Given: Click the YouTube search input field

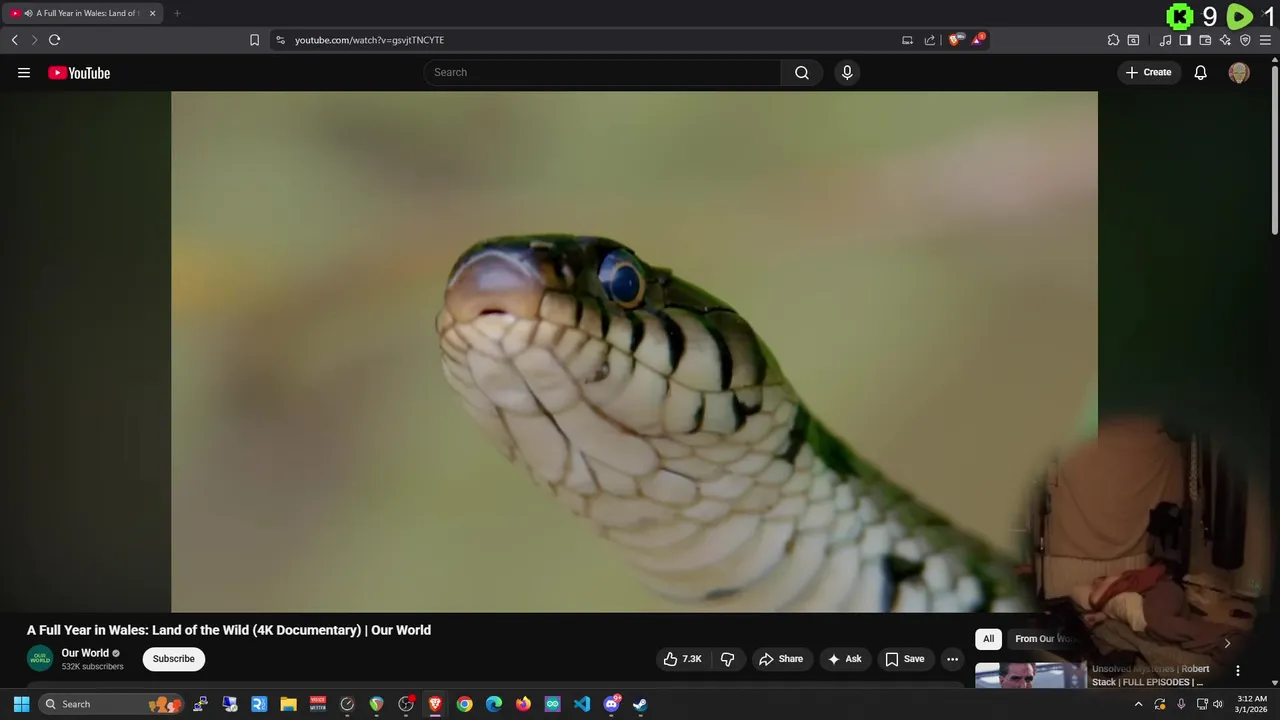Looking at the screenshot, I should [x=603, y=72].
